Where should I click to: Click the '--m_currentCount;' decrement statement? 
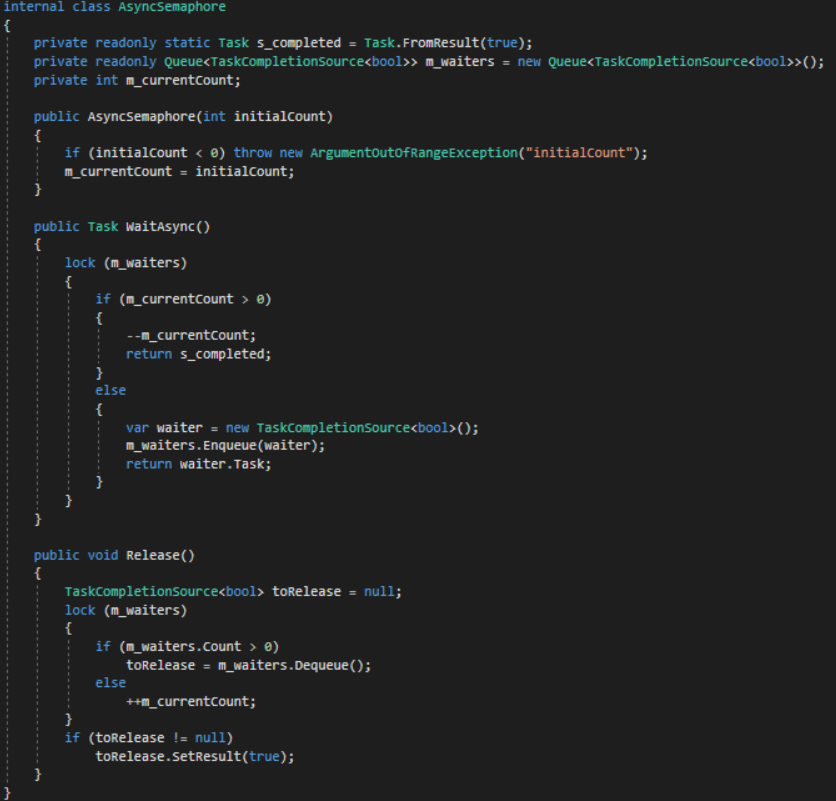191,335
